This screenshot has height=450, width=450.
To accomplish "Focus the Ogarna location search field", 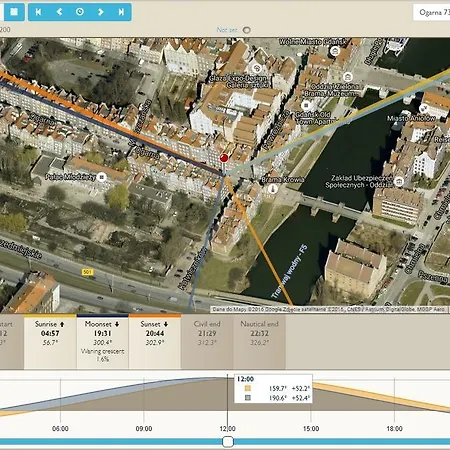I will (x=432, y=13).
